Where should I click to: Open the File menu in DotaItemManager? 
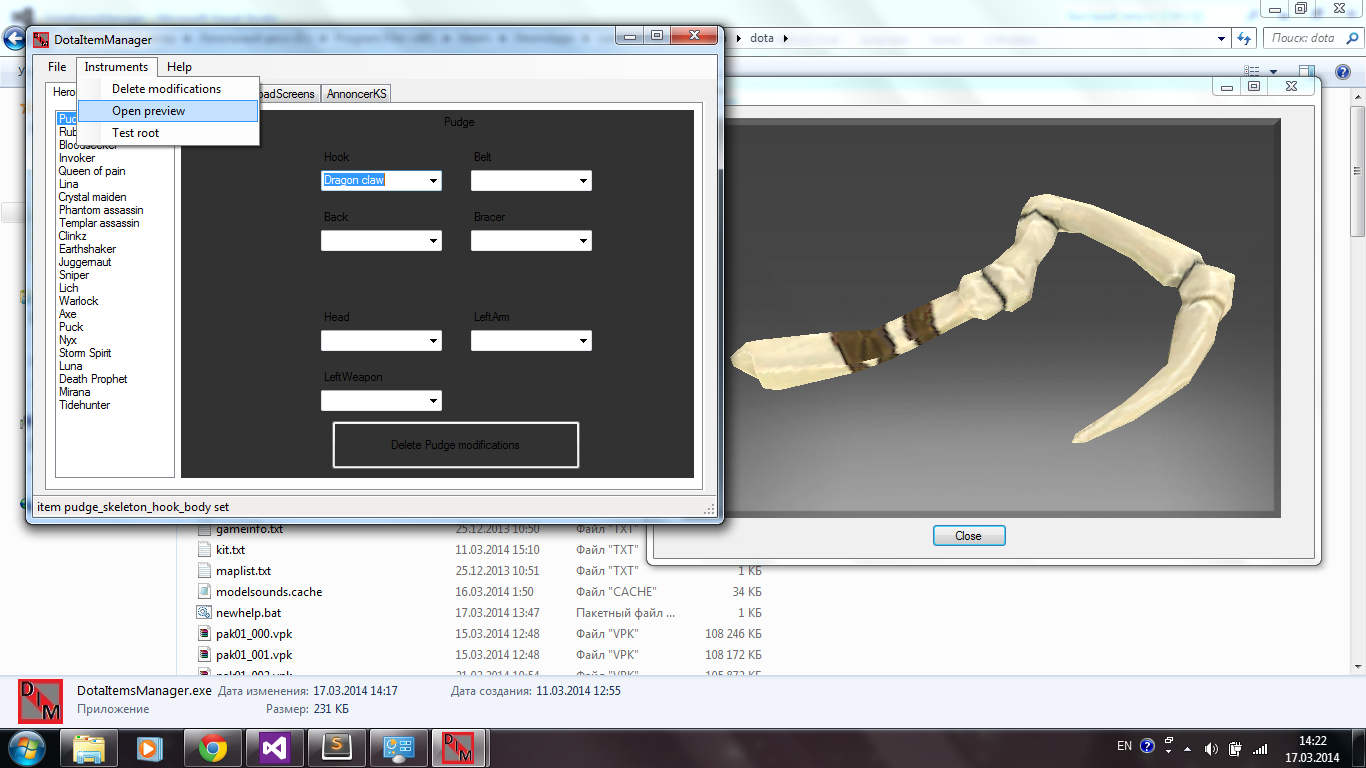[x=57, y=67]
